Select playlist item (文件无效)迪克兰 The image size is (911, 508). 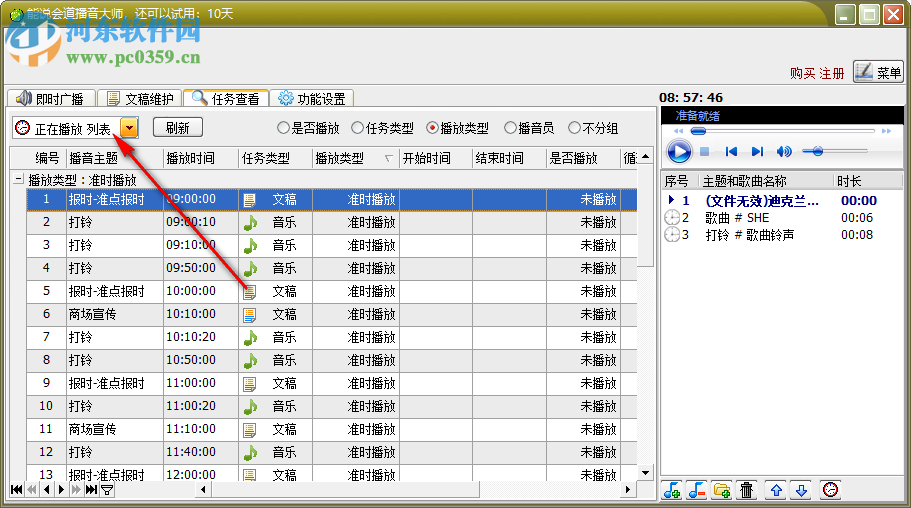(x=783, y=201)
